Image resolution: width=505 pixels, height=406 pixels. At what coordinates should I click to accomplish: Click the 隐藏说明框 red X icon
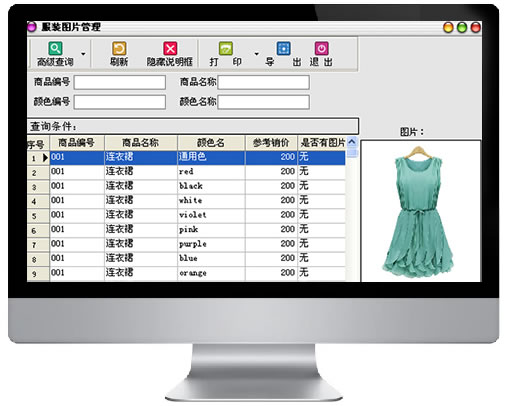pos(170,49)
